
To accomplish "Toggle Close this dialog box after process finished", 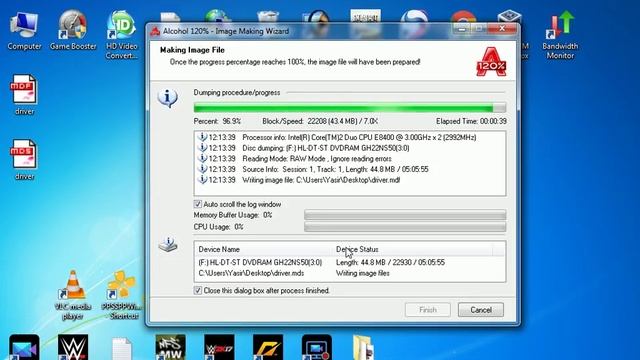I will tap(198, 291).
